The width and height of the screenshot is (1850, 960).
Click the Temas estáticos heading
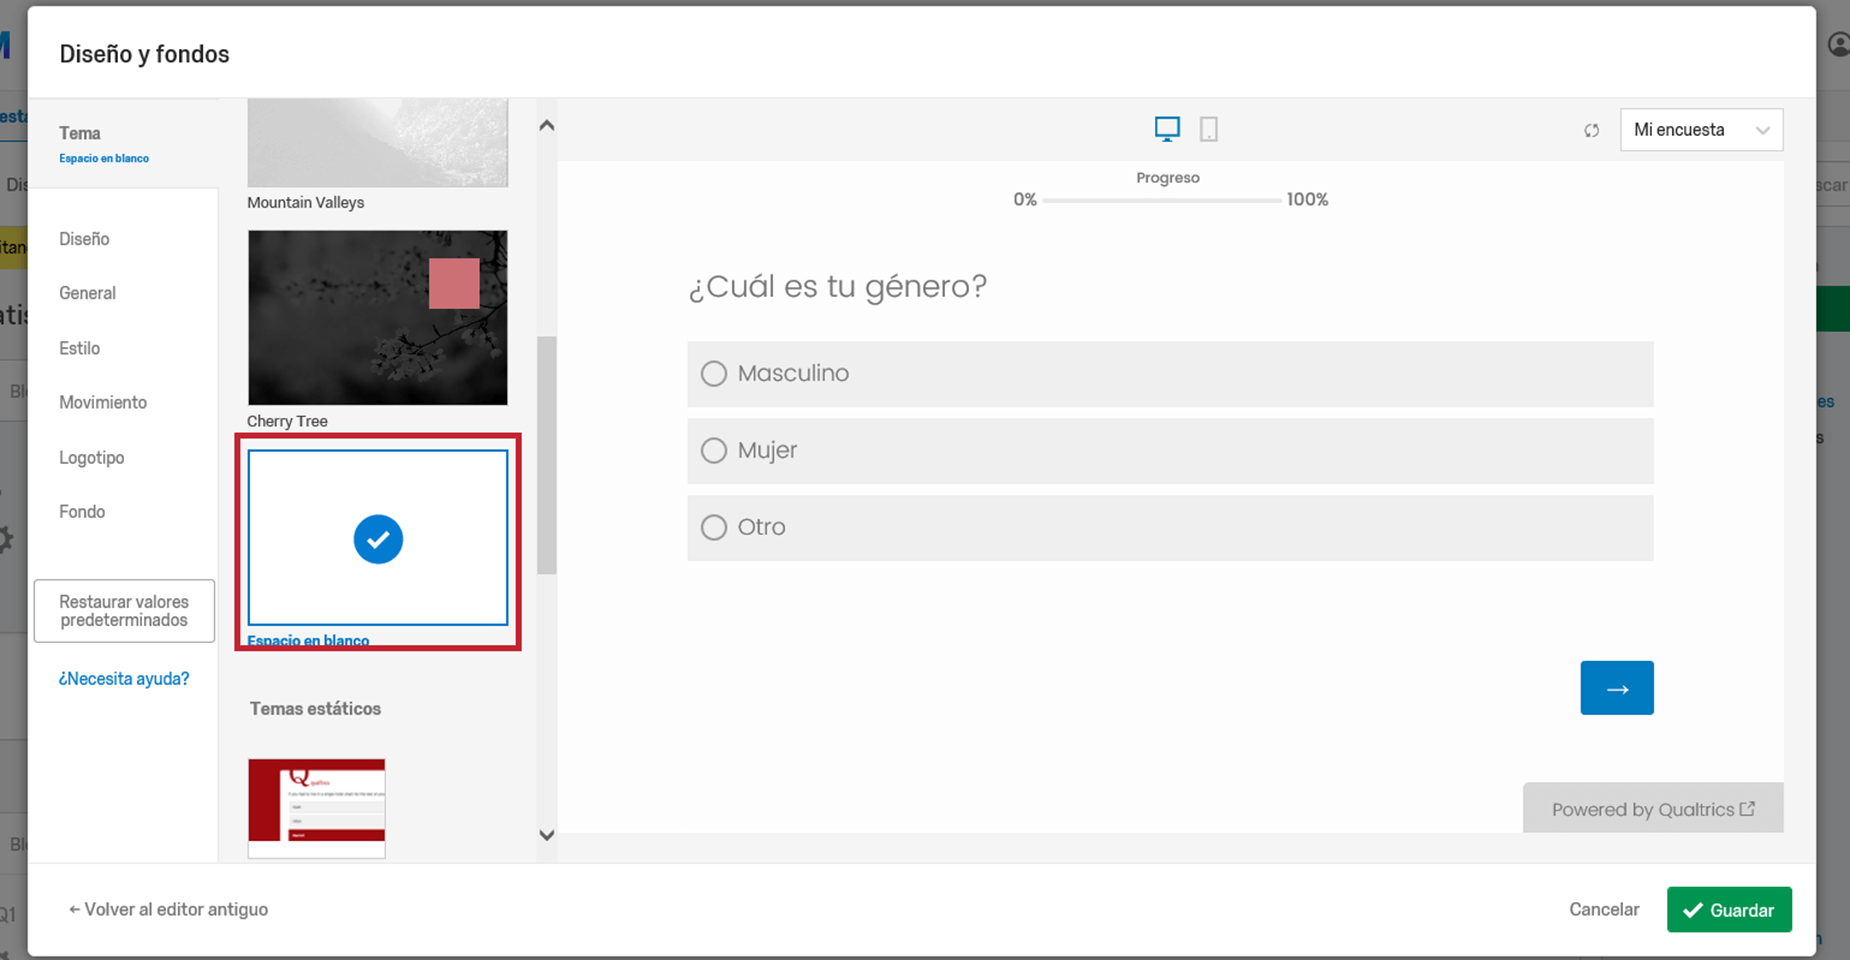315,709
